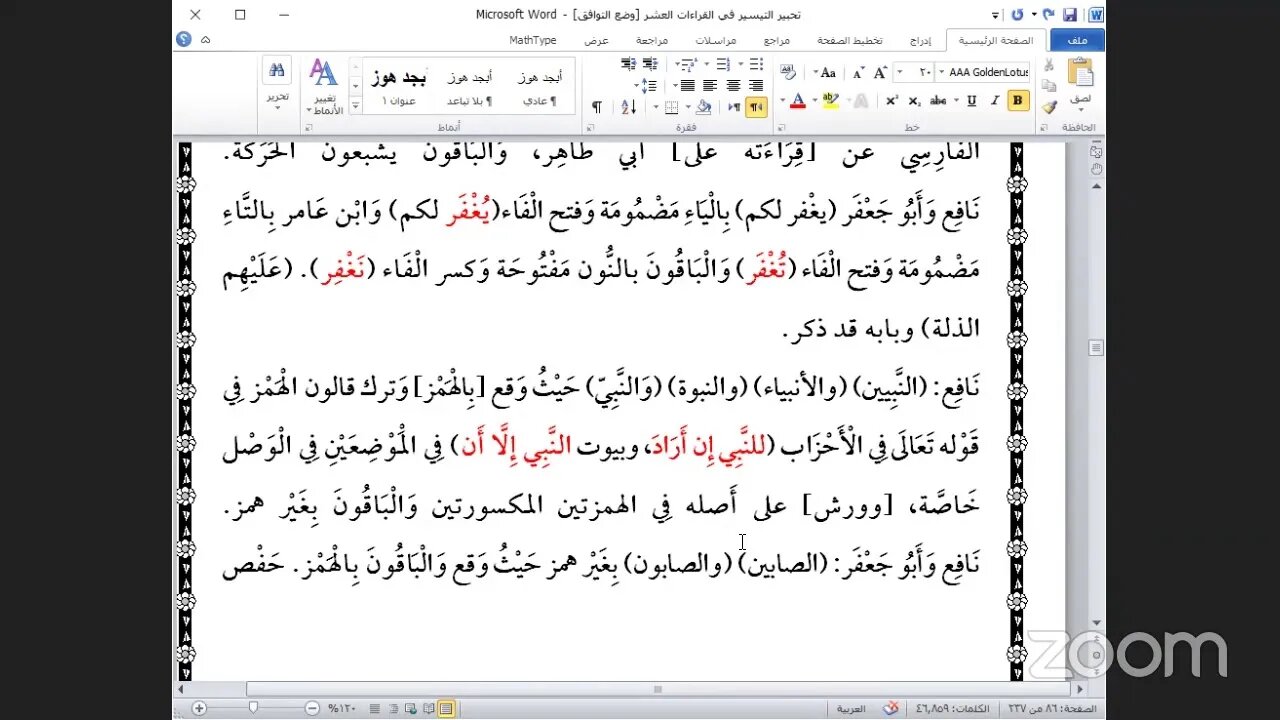The image size is (1280, 720).
Task: Apply the No Spacing (بلا تباعد) style
Action: coord(469,86)
